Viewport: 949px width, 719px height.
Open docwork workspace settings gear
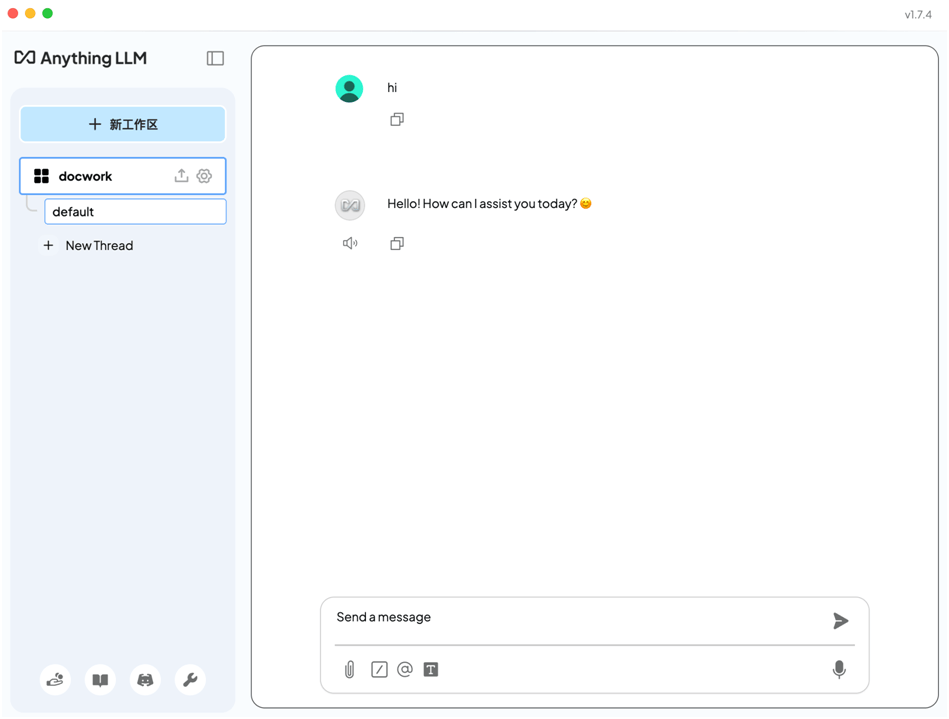point(204,176)
